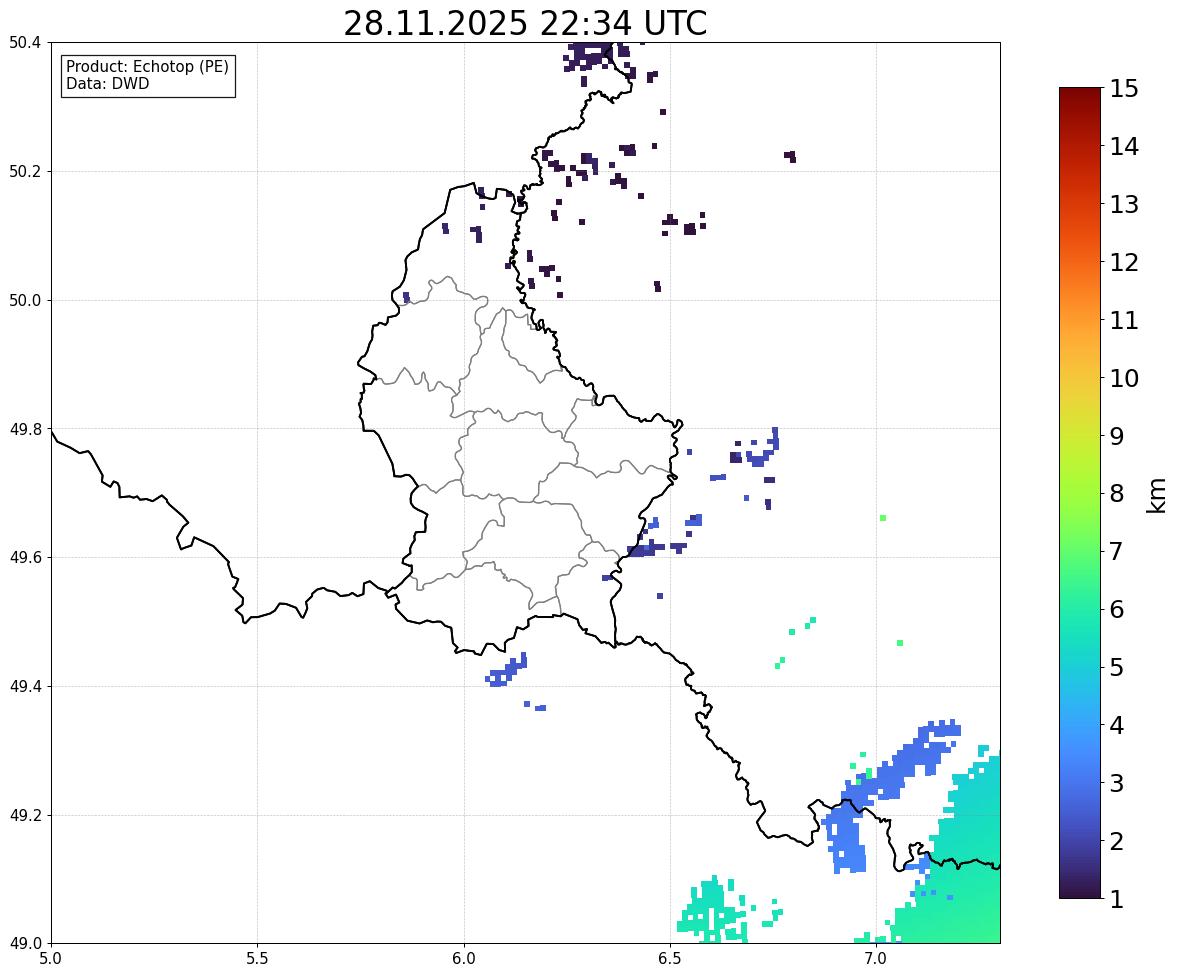
Task: Click the colorbar tick label "8"
Action: coord(1116,494)
